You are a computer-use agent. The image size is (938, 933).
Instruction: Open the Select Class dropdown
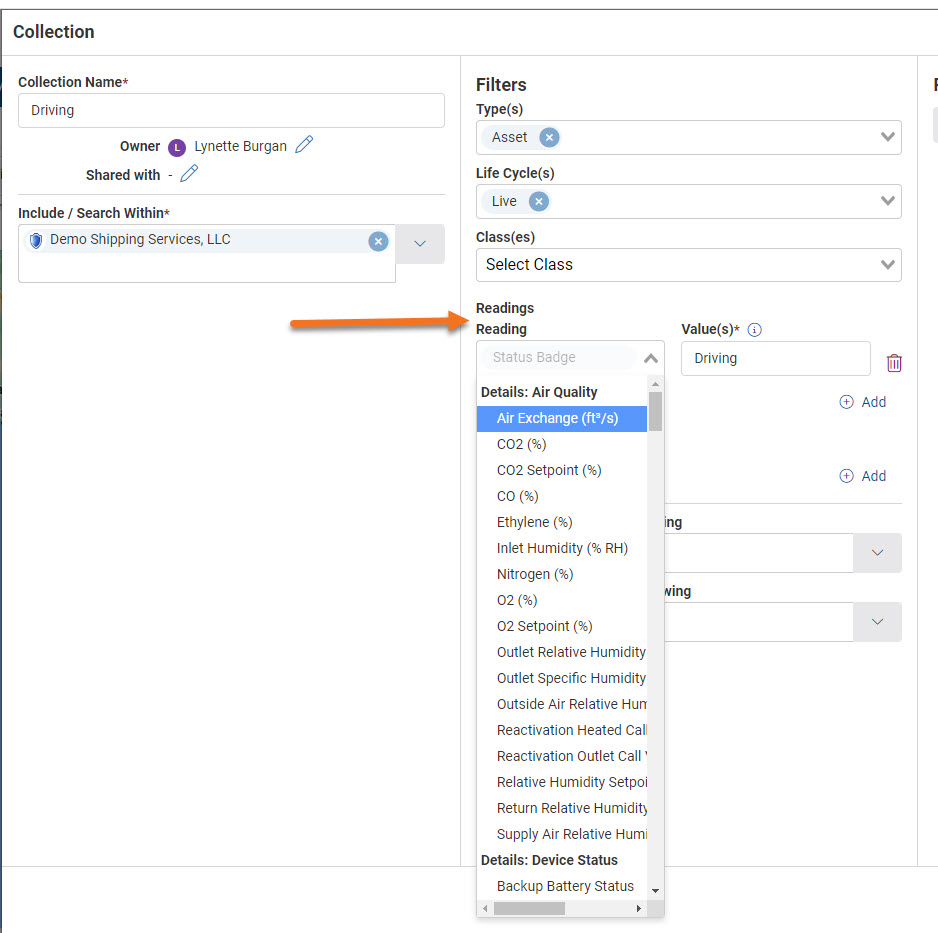[x=689, y=265]
